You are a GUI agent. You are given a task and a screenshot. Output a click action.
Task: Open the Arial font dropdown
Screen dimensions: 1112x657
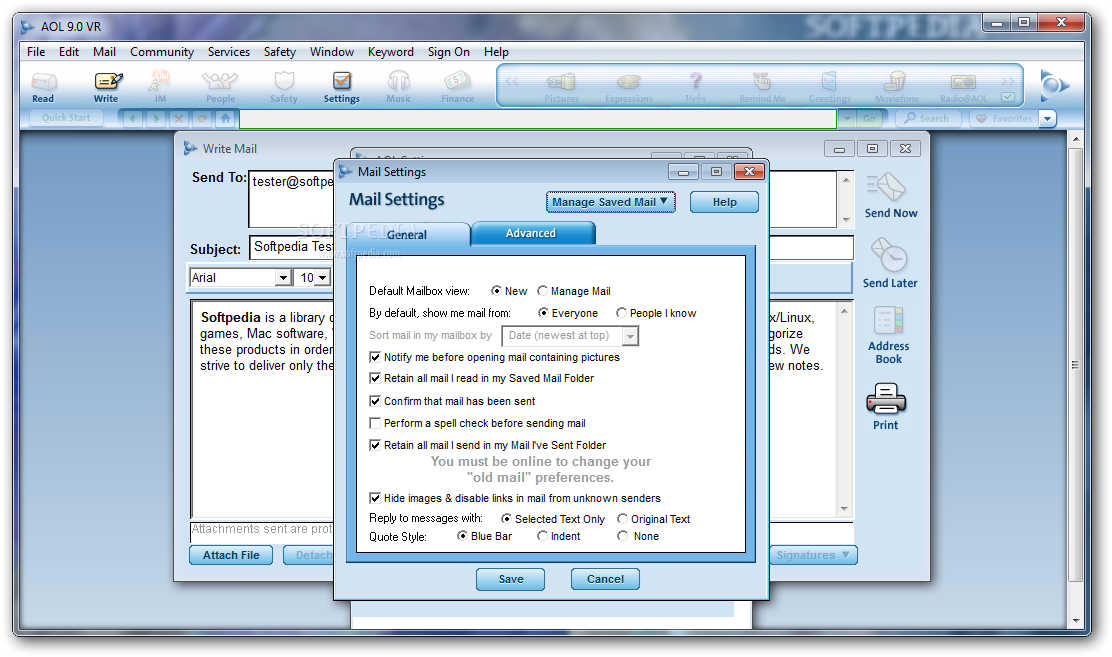click(x=283, y=277)
